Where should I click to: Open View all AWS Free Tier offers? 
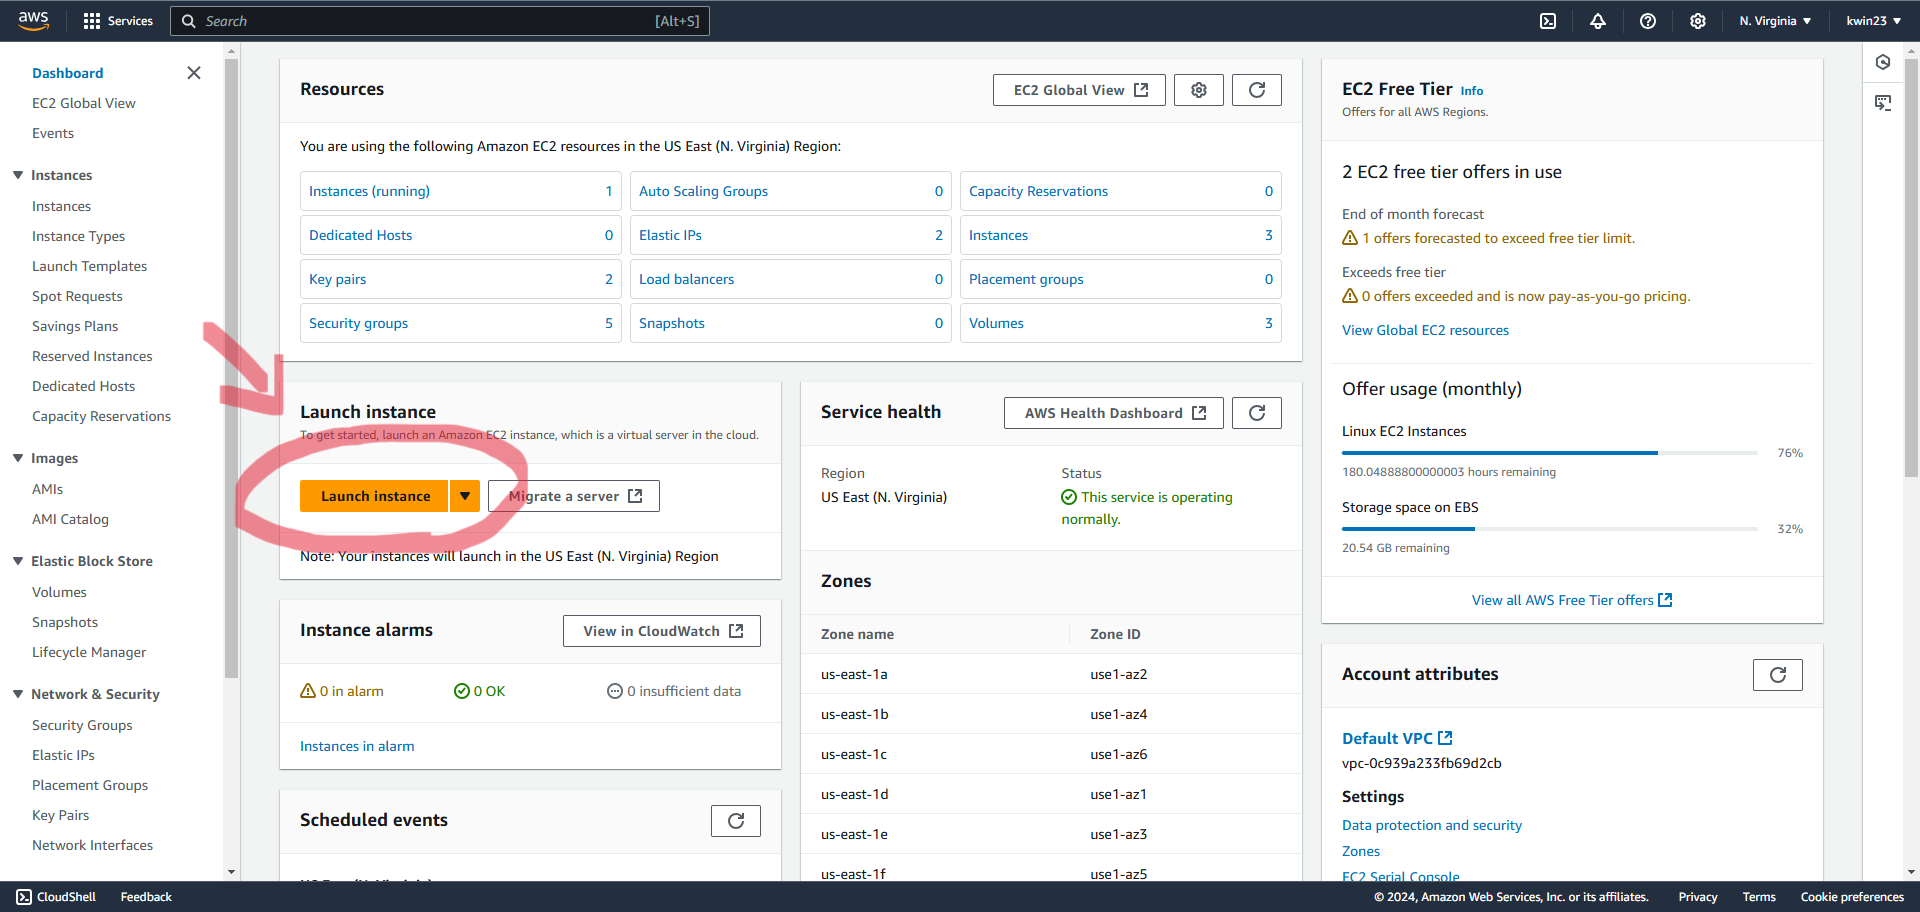click(1572, 600)
